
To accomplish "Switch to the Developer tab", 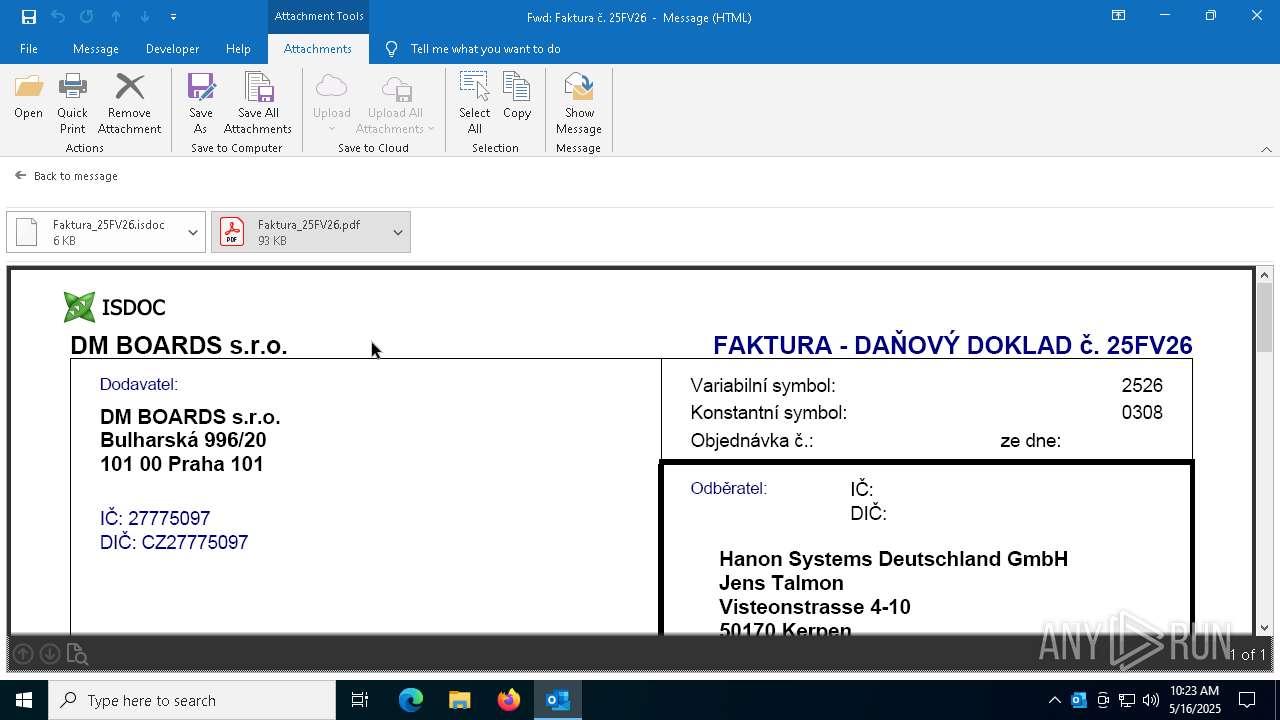I will [x=172, y=49].
